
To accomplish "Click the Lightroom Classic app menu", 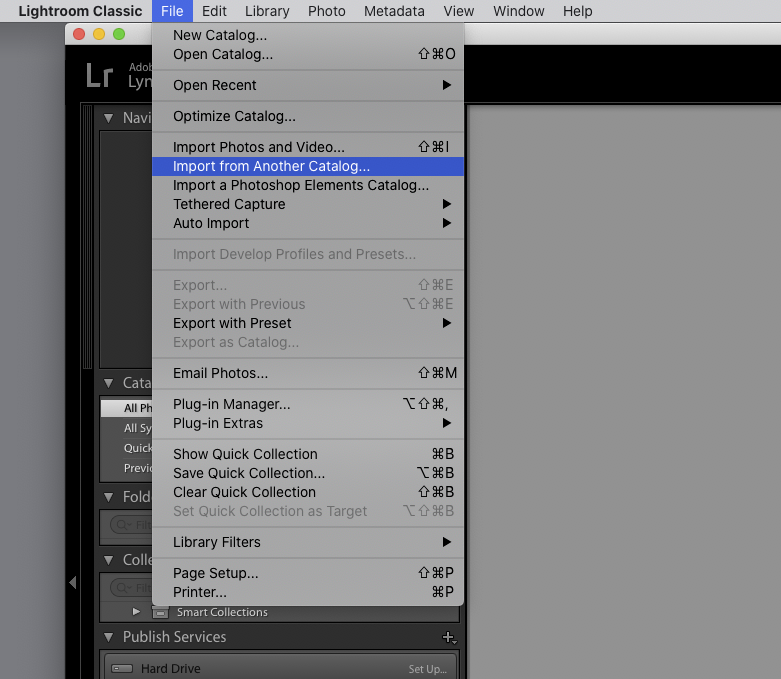I will coord(80,11).
